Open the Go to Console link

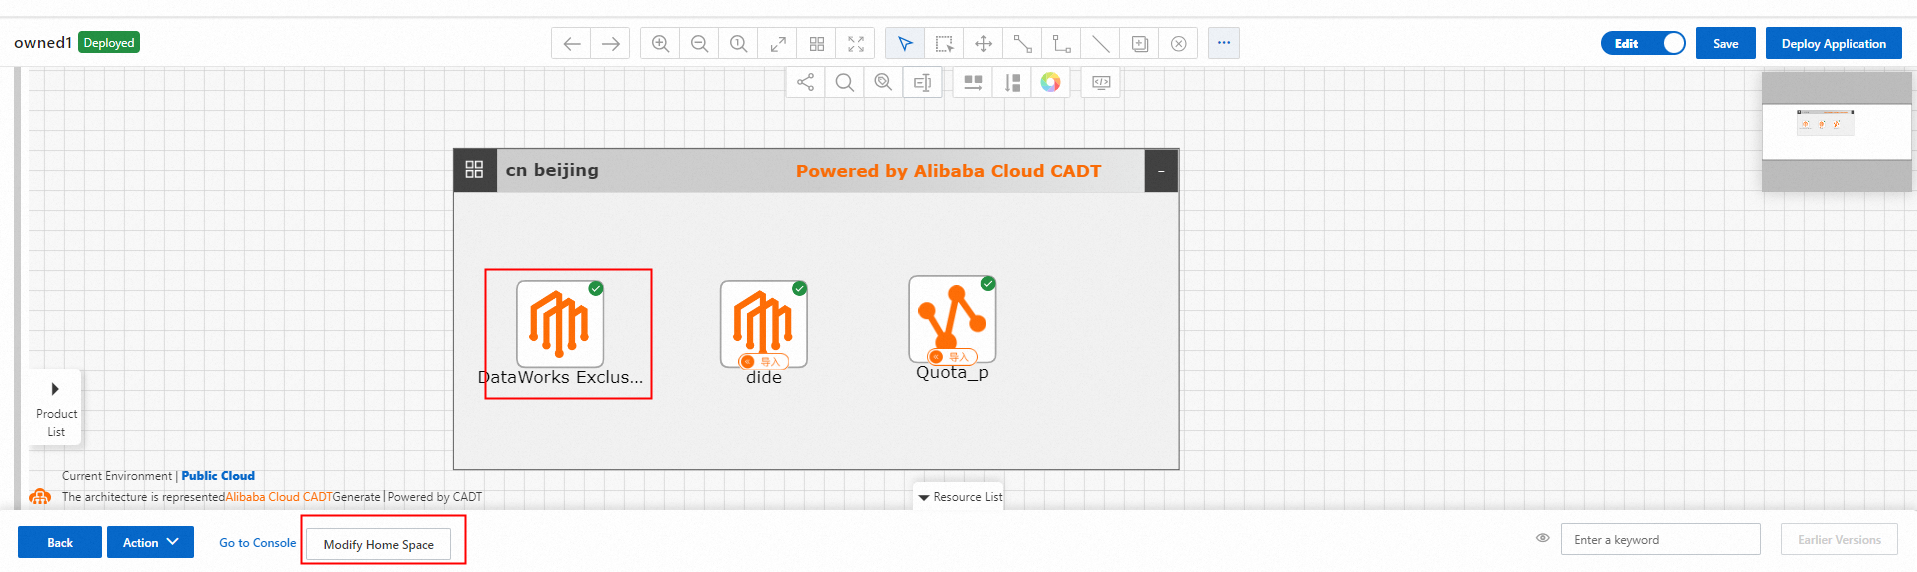(258, 542)
